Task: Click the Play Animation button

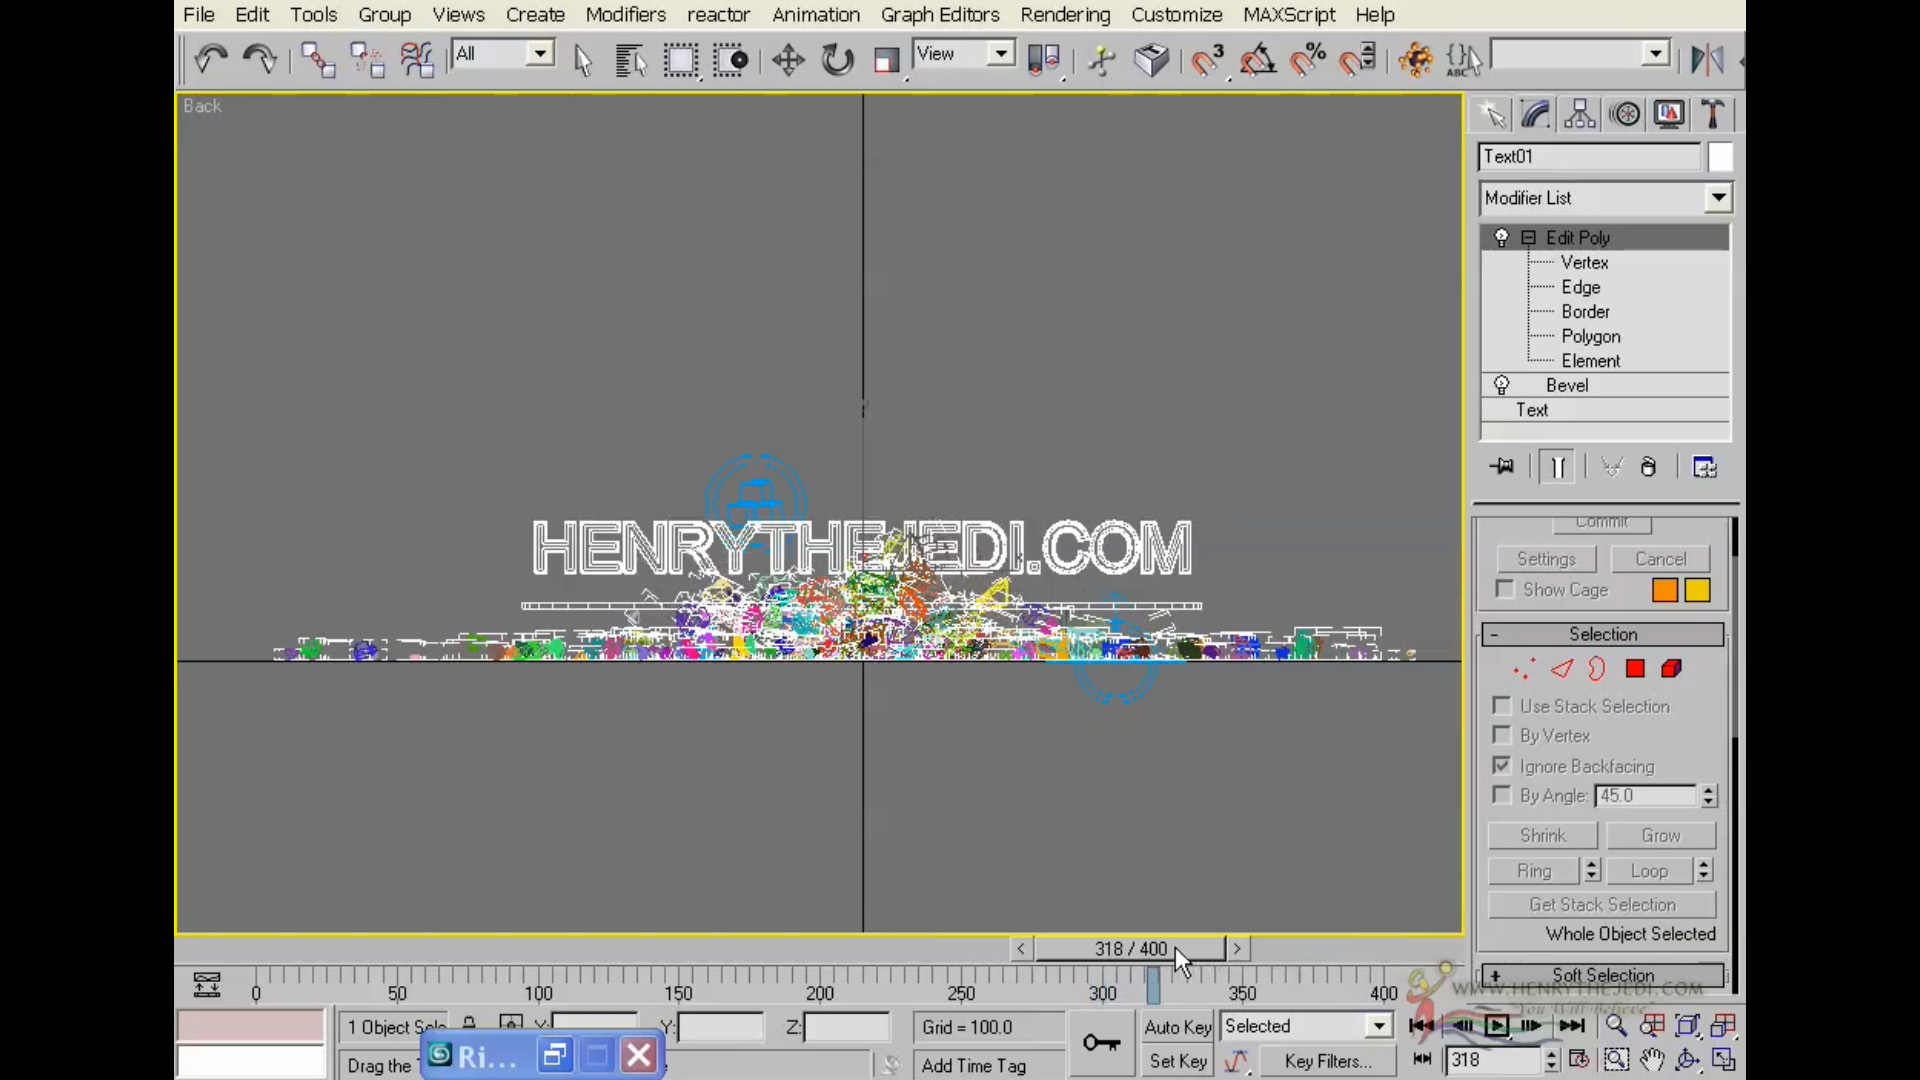Action: [x=1497, y=1026]
